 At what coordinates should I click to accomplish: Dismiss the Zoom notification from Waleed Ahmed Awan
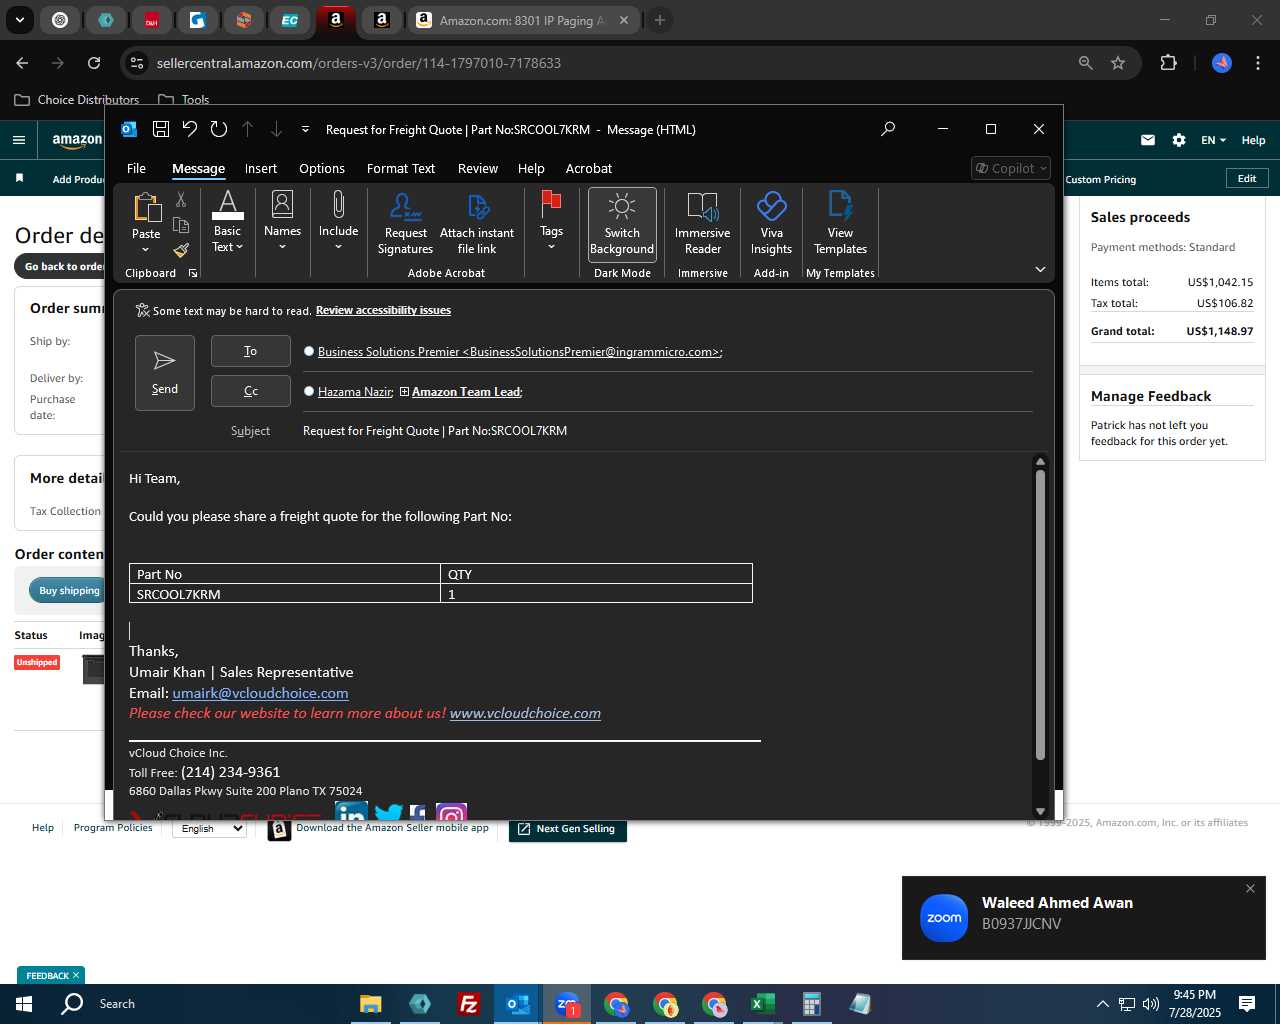pyautogui.click(x=1250, y=888)
